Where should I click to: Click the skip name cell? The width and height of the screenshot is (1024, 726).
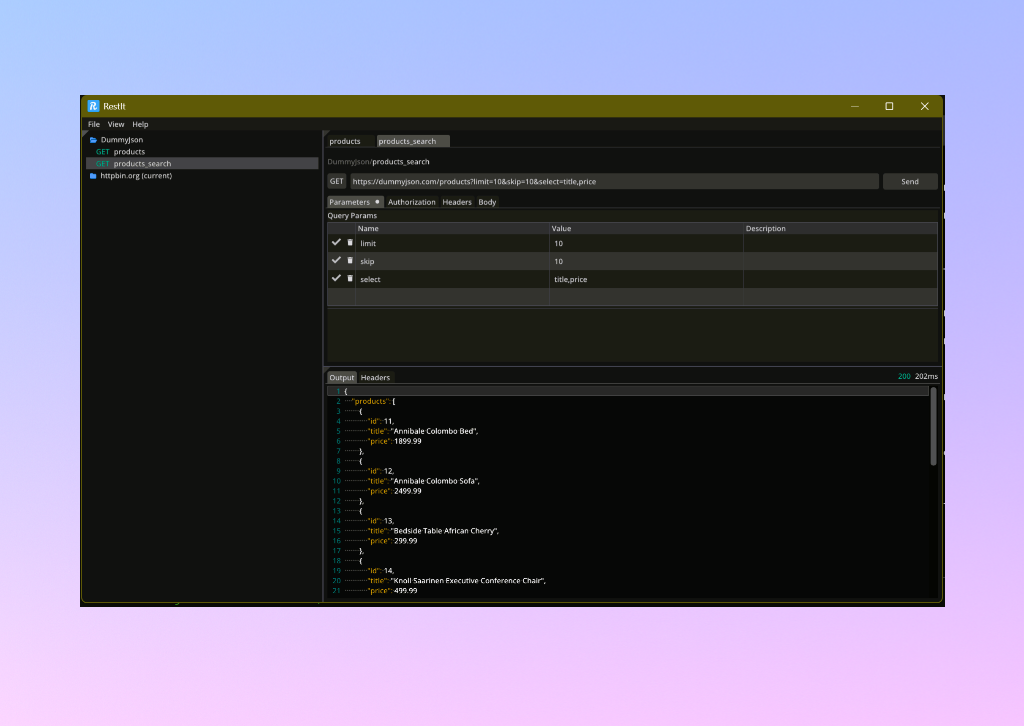452,261
